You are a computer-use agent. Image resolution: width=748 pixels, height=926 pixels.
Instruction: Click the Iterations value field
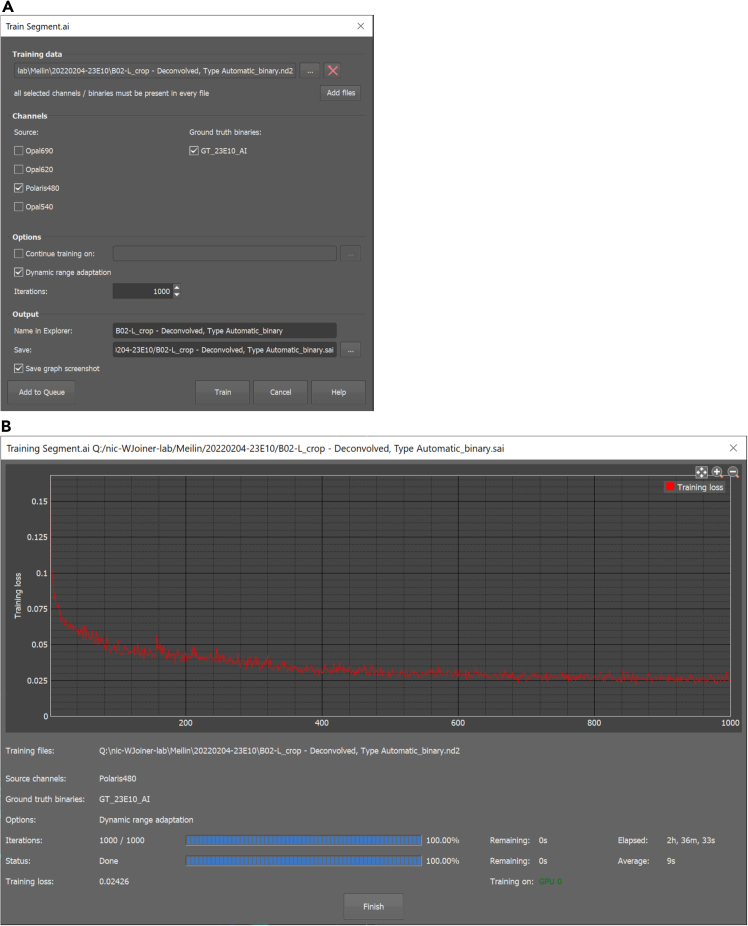pyautogui.click(x=142, y=291)
